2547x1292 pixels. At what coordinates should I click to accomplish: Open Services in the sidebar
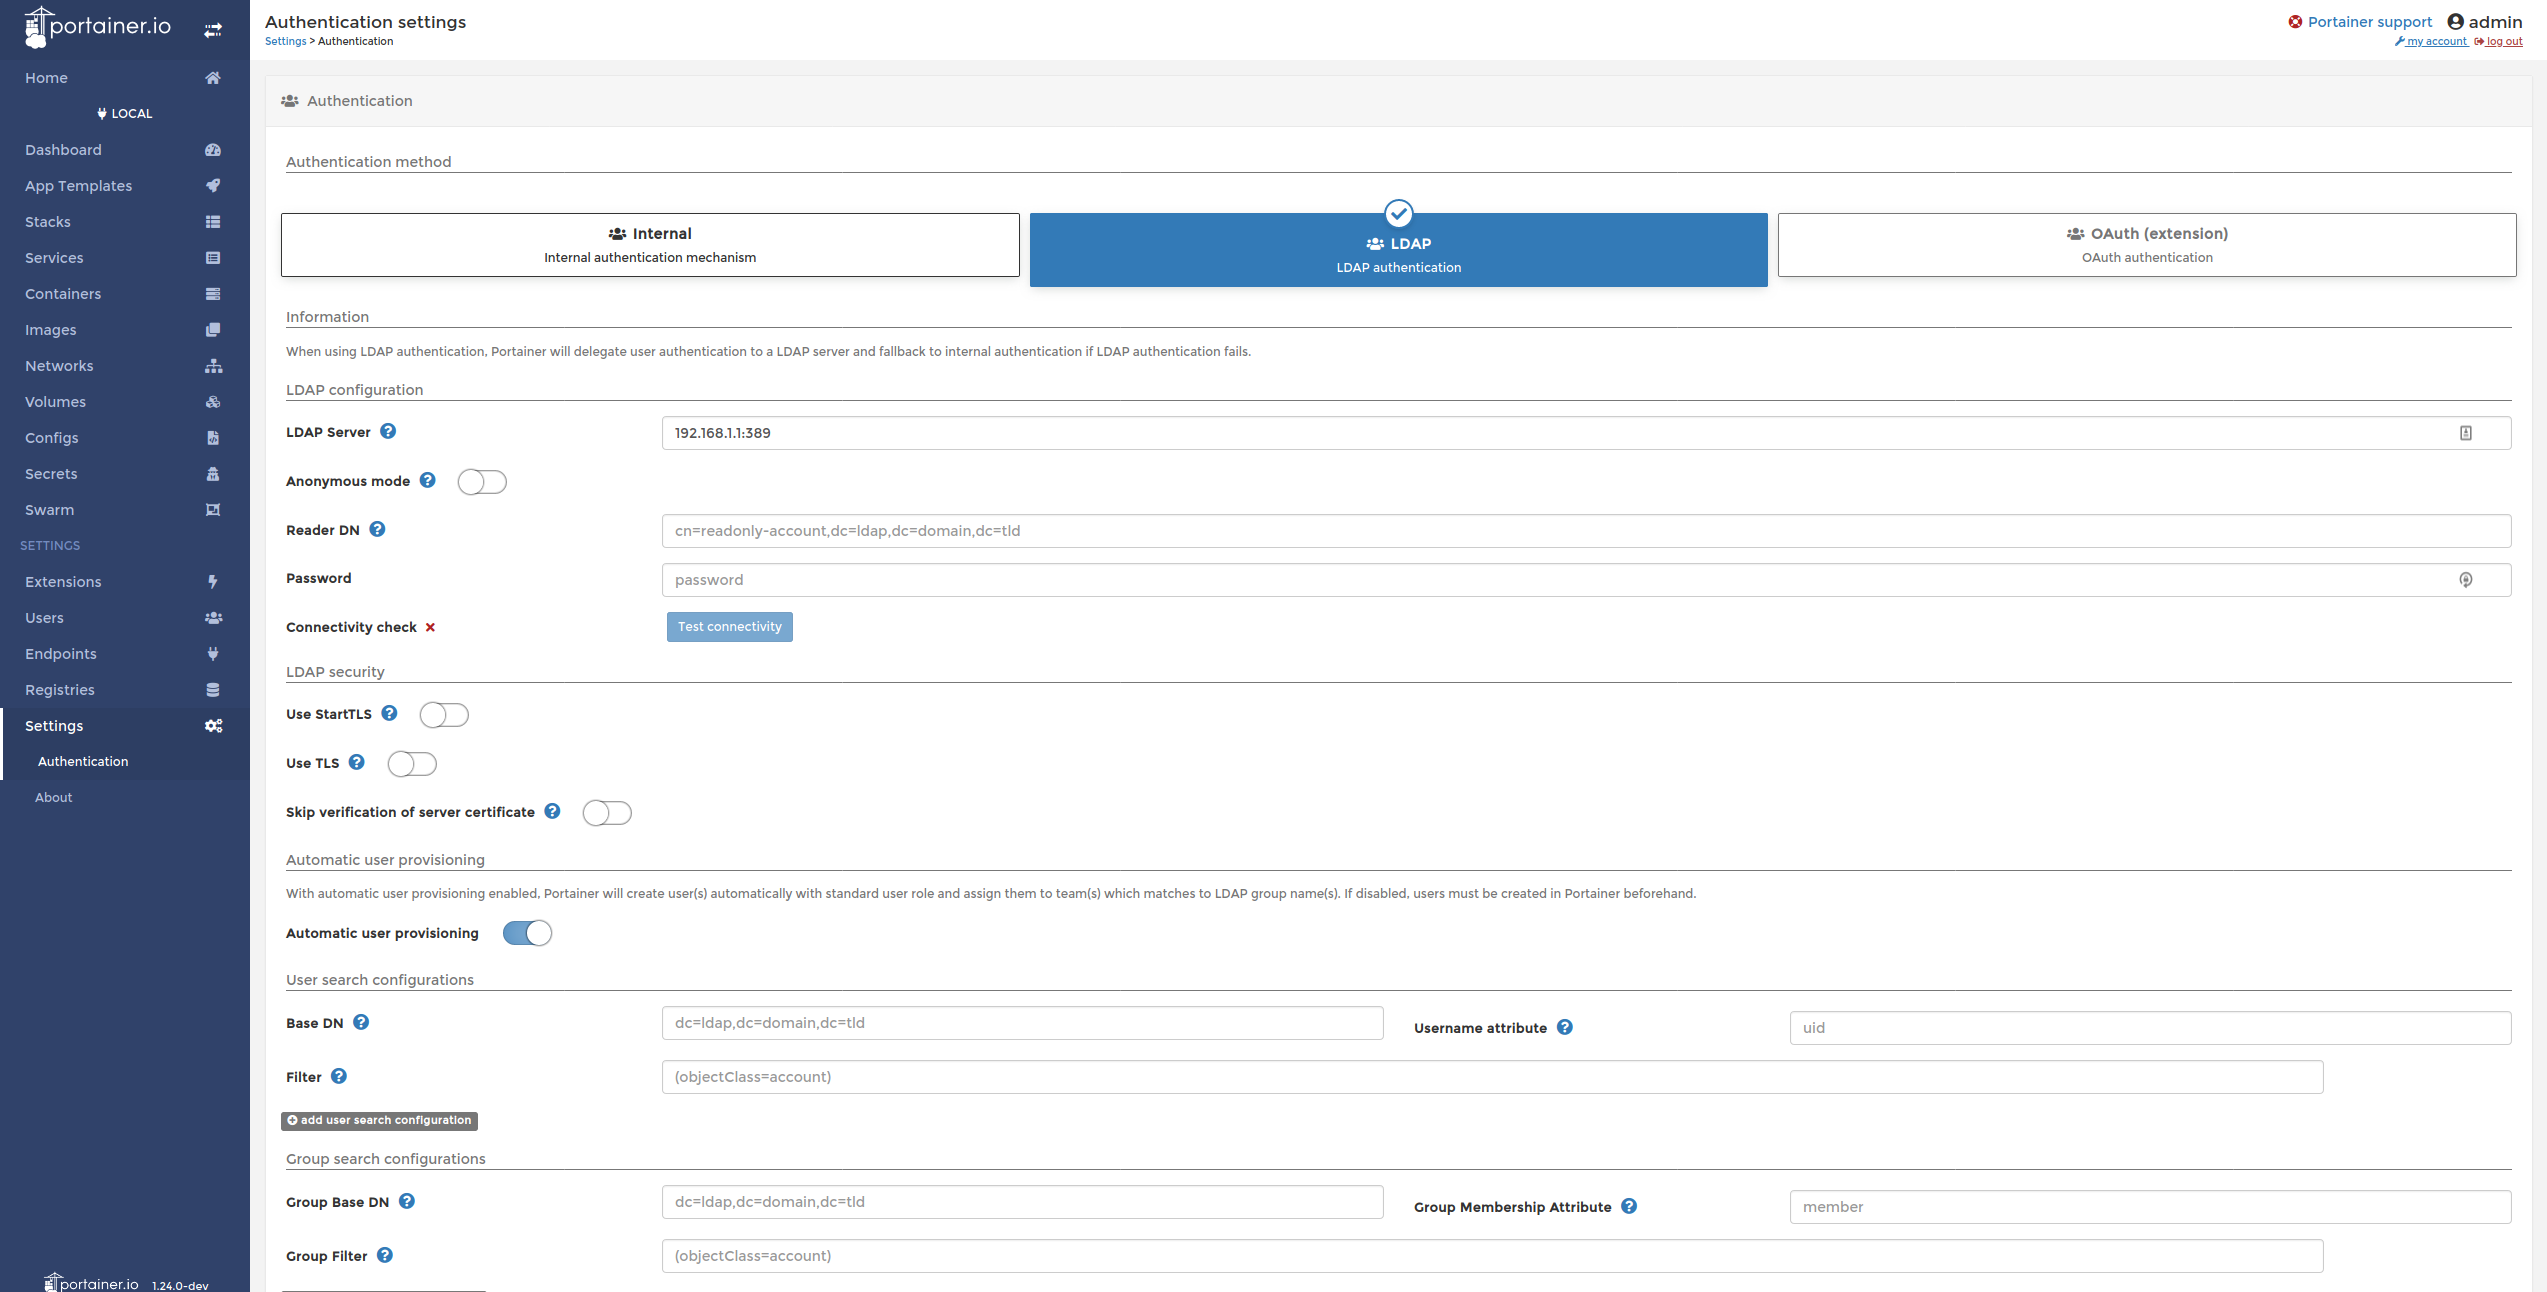coord(125,258)
